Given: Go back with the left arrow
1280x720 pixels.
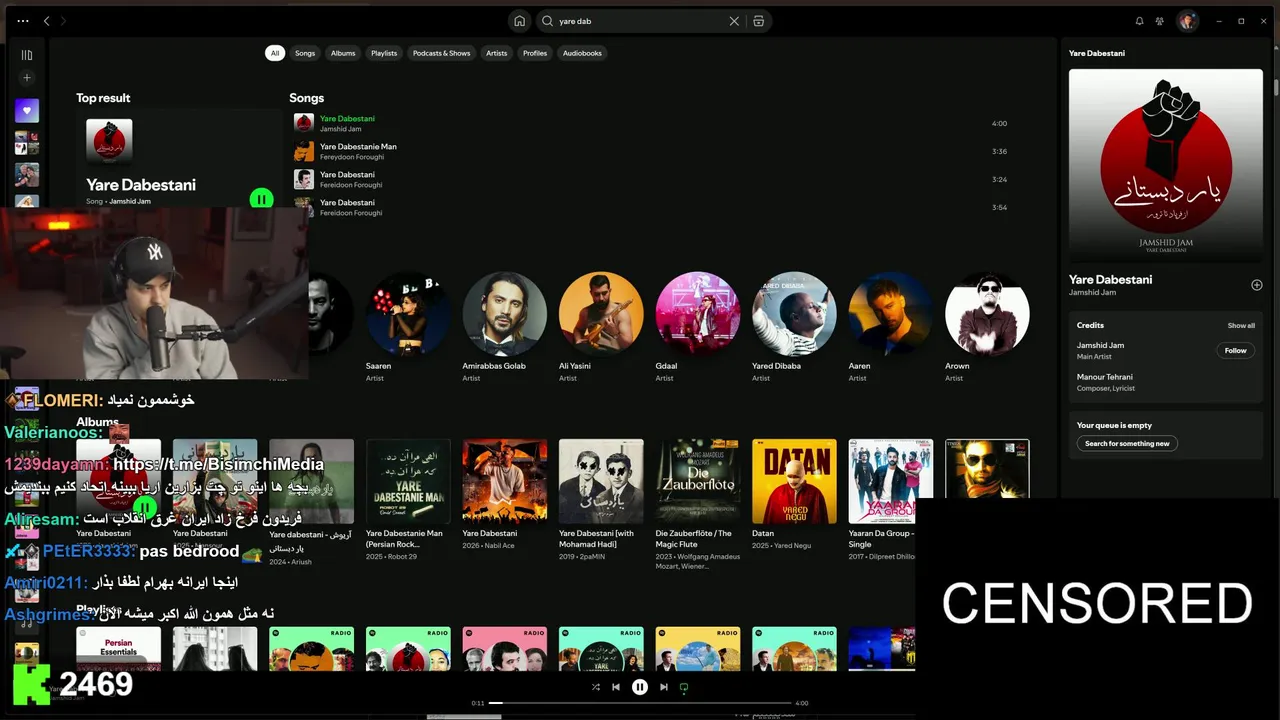Looking at the screenshot, I should [x=46, y=21].
